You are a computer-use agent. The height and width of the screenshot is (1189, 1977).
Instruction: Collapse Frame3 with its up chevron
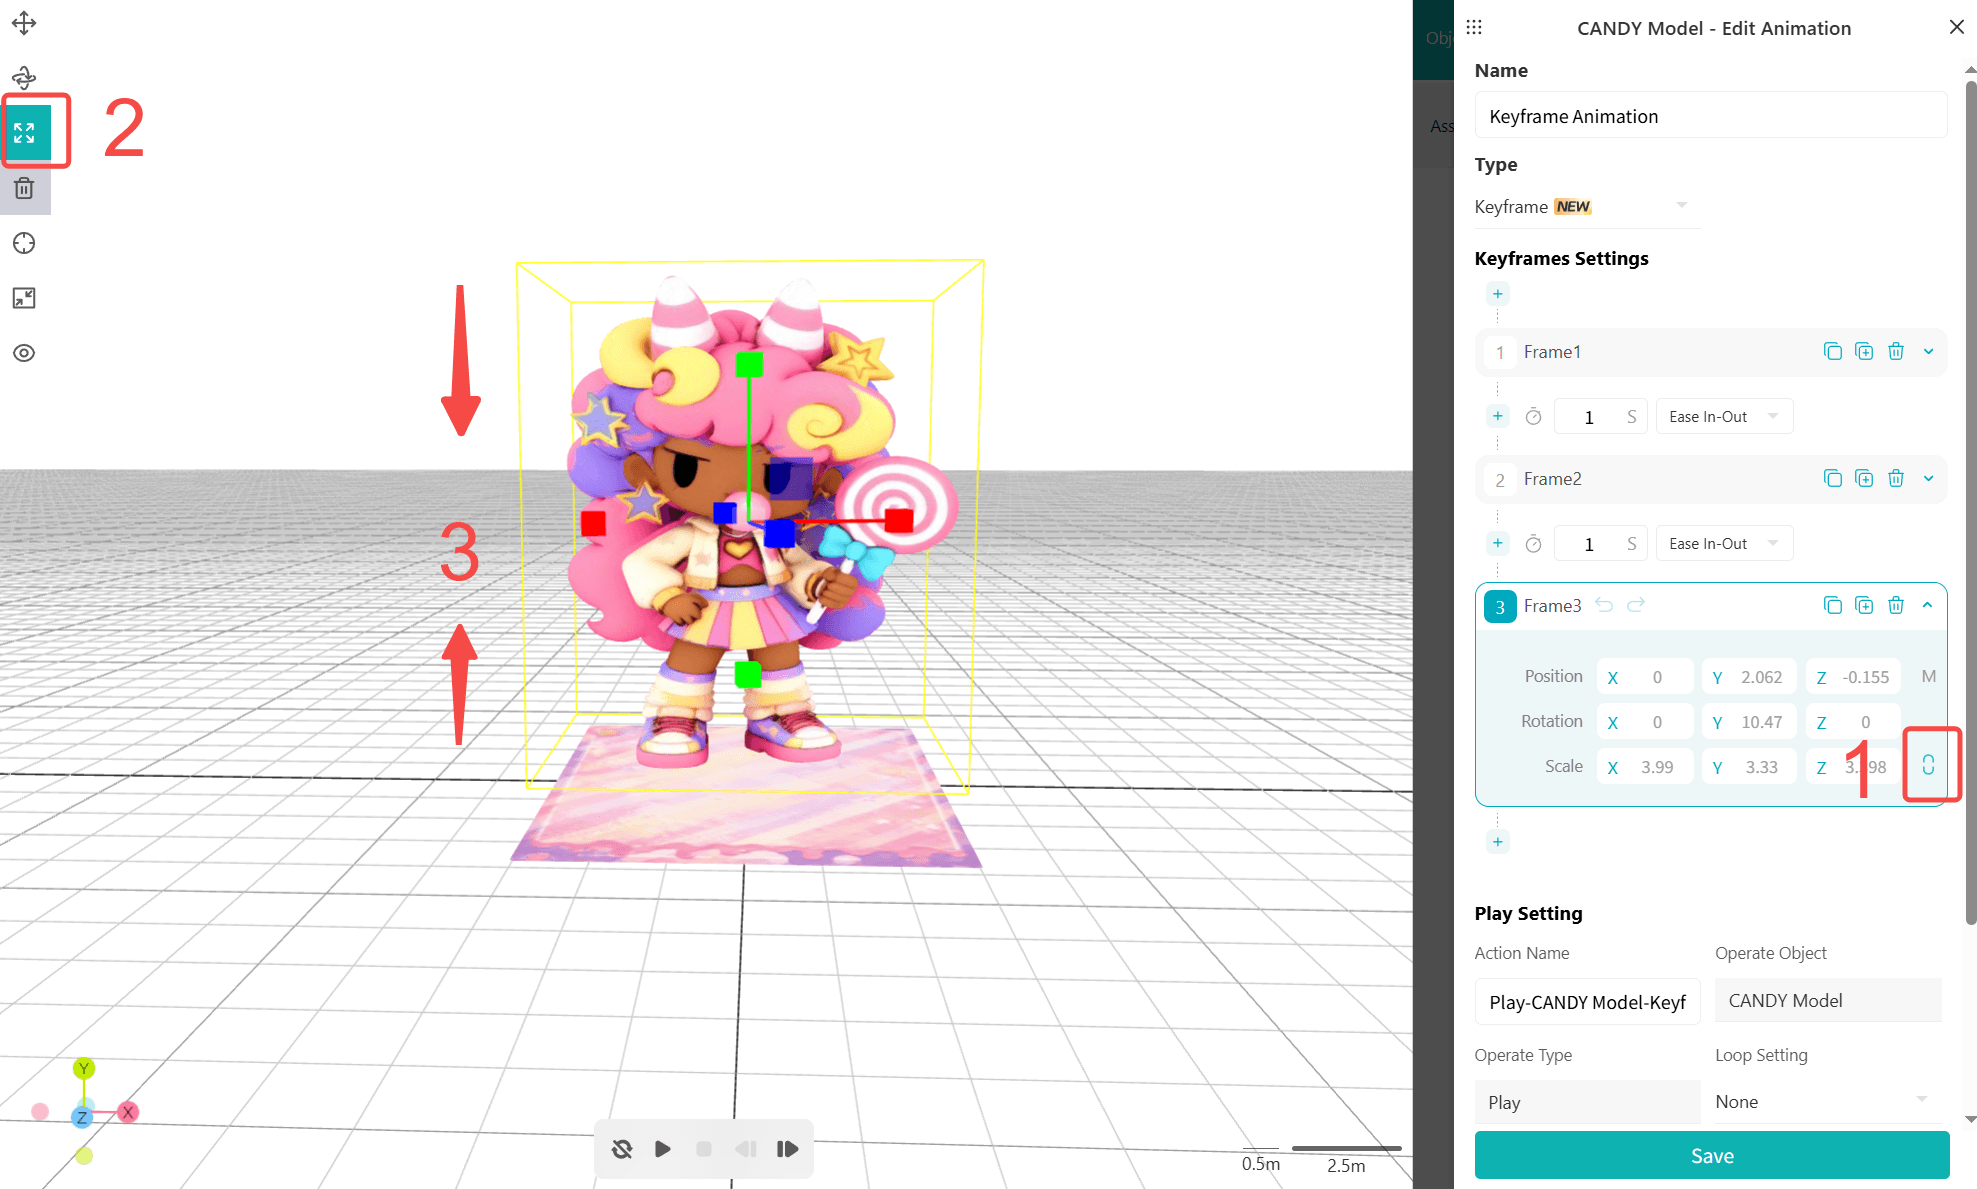pos(1927,605)
